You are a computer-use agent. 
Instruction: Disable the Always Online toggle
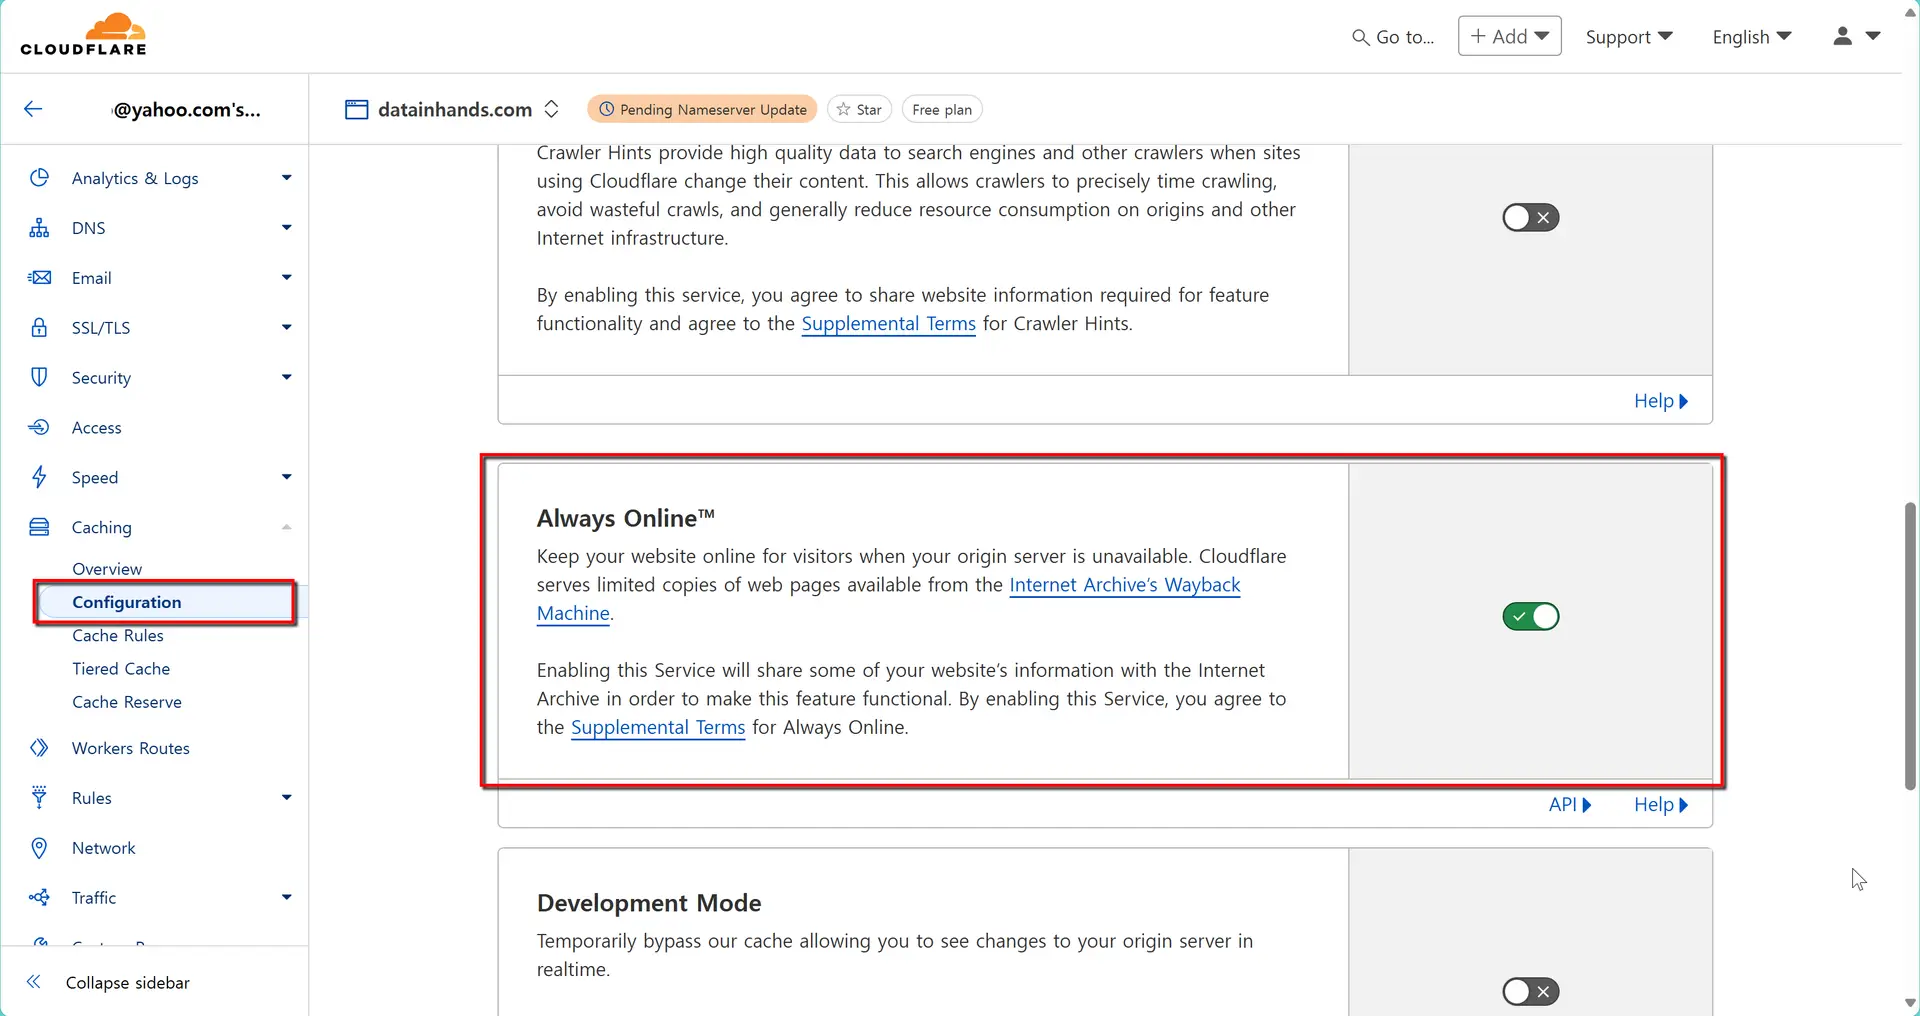[1530, 616]
